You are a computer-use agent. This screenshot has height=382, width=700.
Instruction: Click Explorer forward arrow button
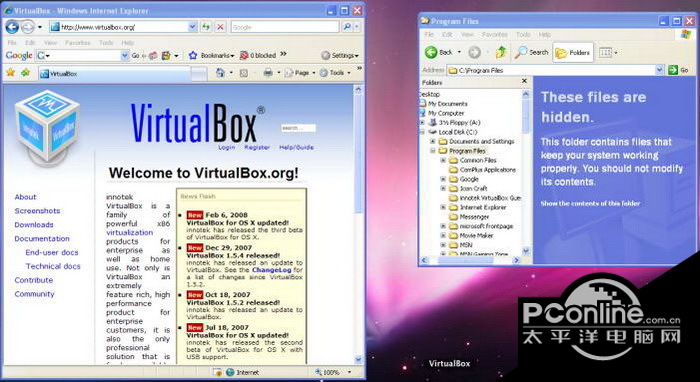click(x=475, y=53)
